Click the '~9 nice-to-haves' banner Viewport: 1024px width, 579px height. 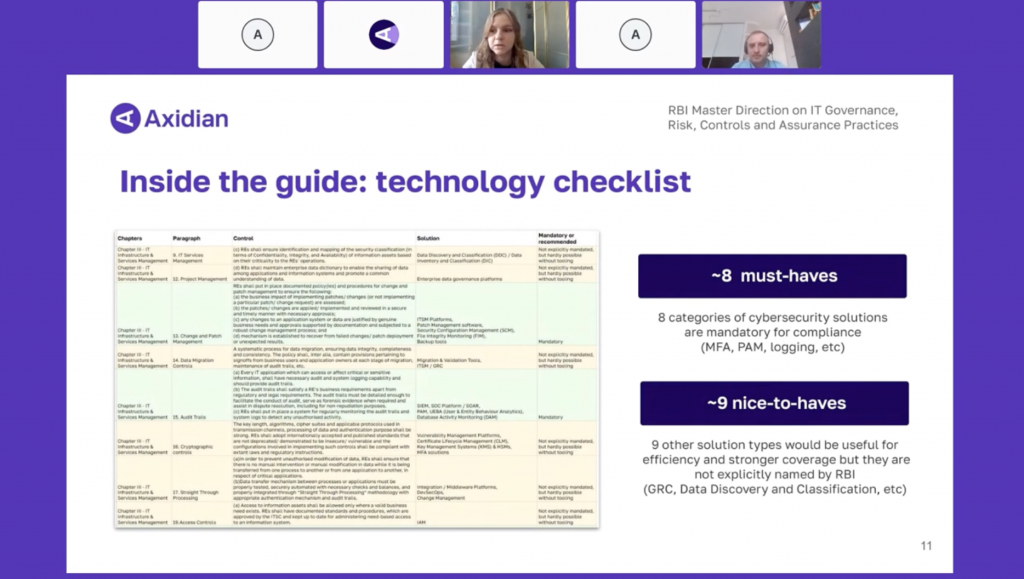(772, 403)
